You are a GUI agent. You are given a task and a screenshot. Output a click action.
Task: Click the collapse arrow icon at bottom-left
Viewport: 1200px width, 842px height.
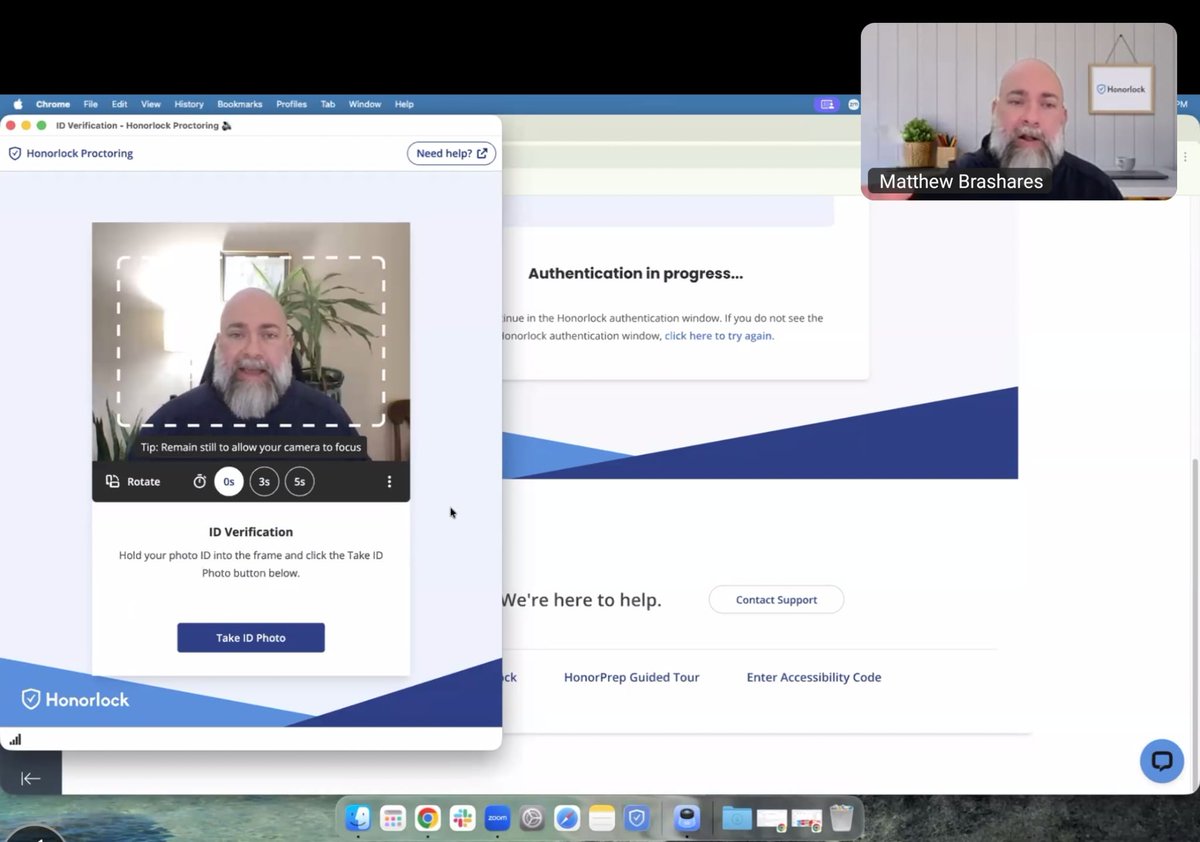[31, 778]
